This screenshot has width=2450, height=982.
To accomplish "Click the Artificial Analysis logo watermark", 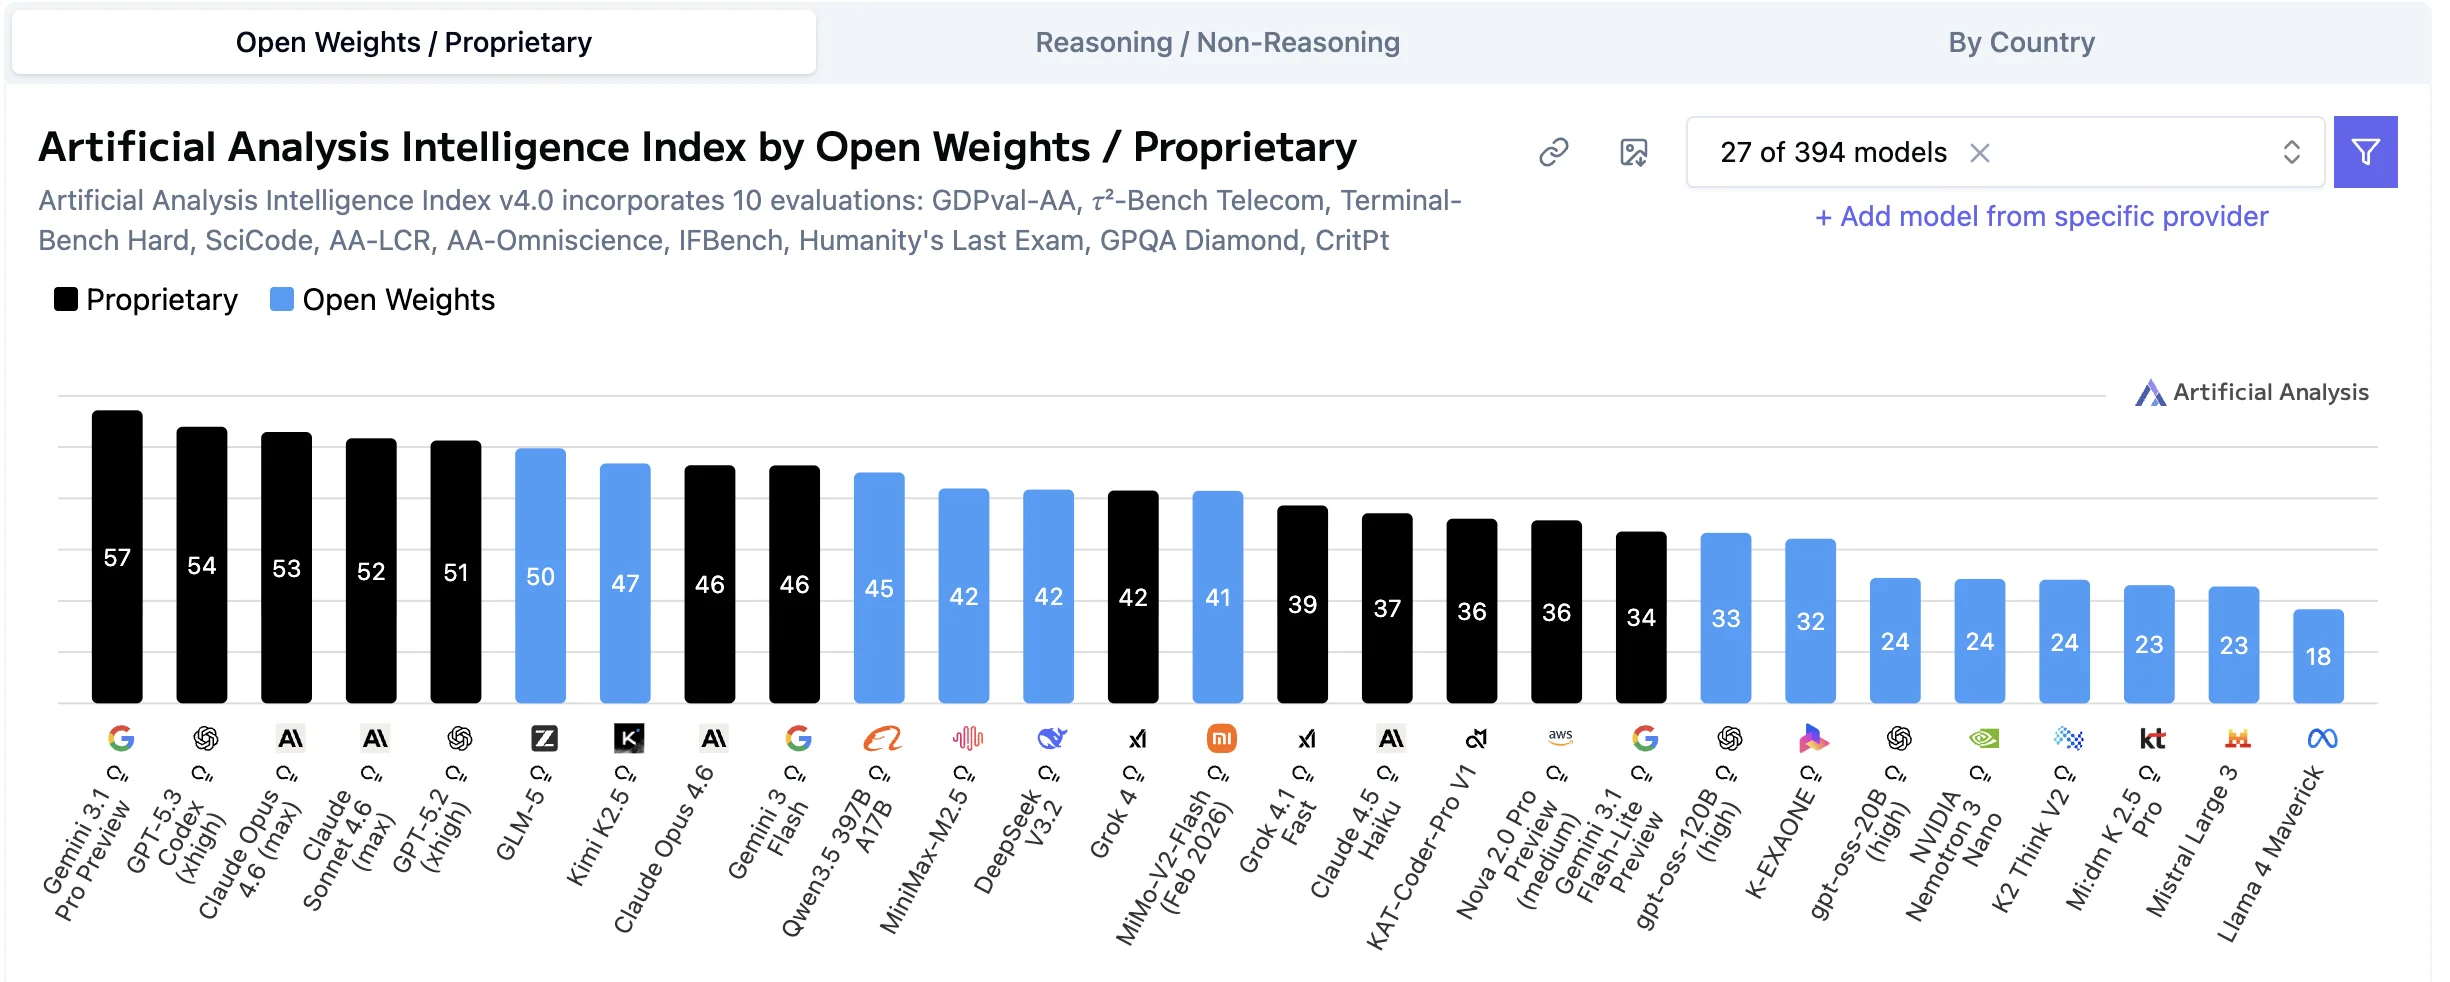I will (2252, 392).
